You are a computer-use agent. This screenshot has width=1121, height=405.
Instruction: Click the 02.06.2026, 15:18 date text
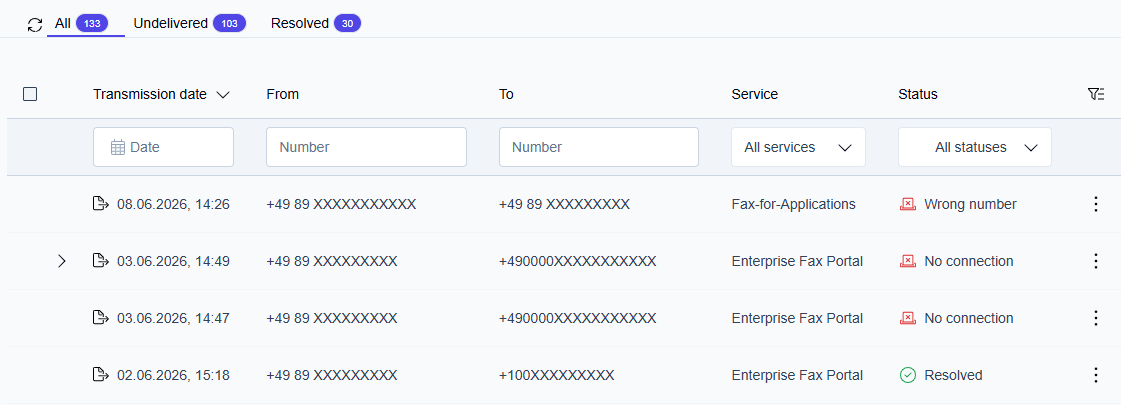click(x=174, y=375)
